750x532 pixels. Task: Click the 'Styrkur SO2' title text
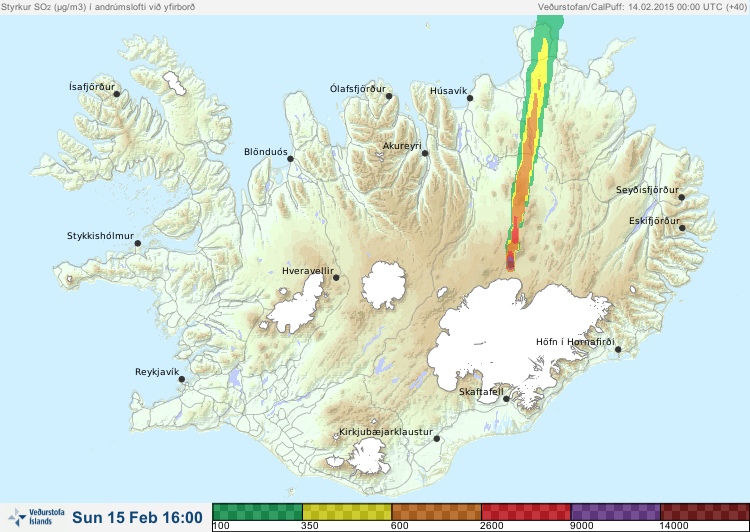coord(98,7)
